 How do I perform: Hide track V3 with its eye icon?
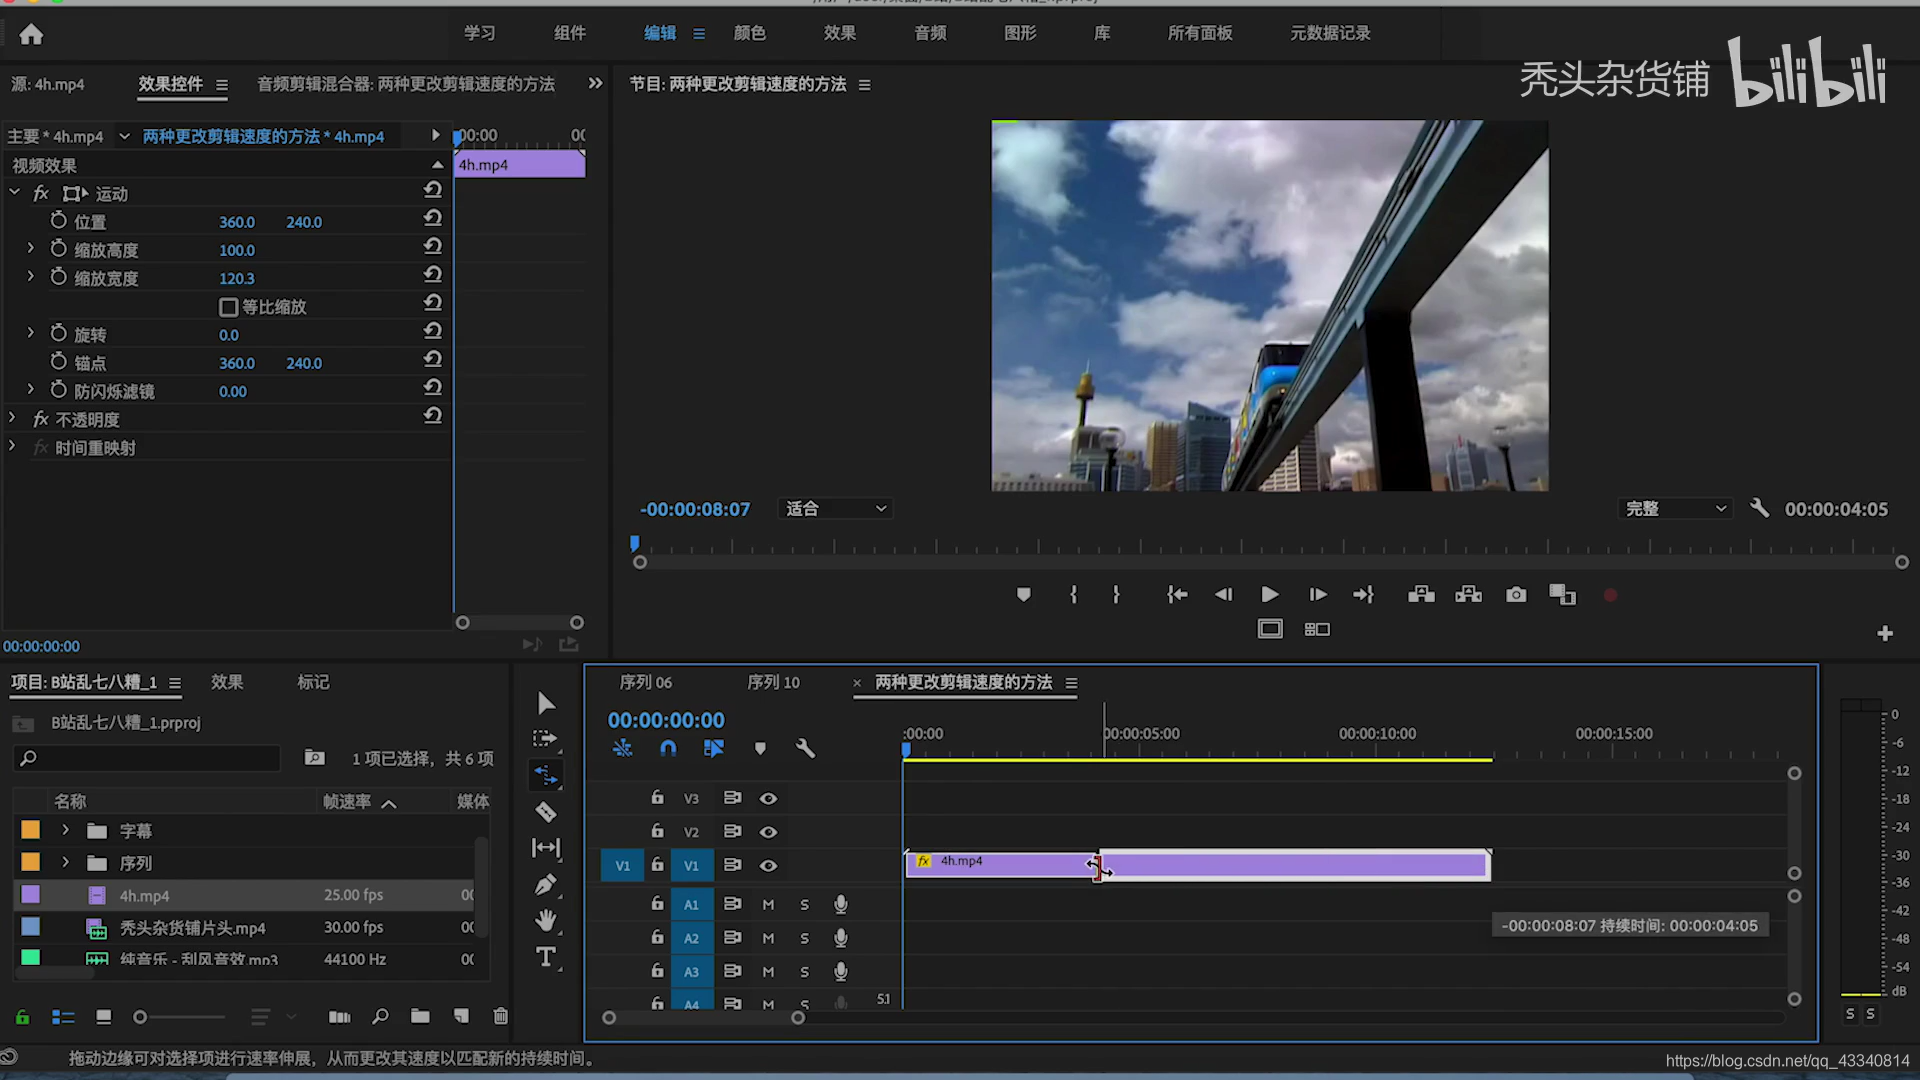[768, 798]
